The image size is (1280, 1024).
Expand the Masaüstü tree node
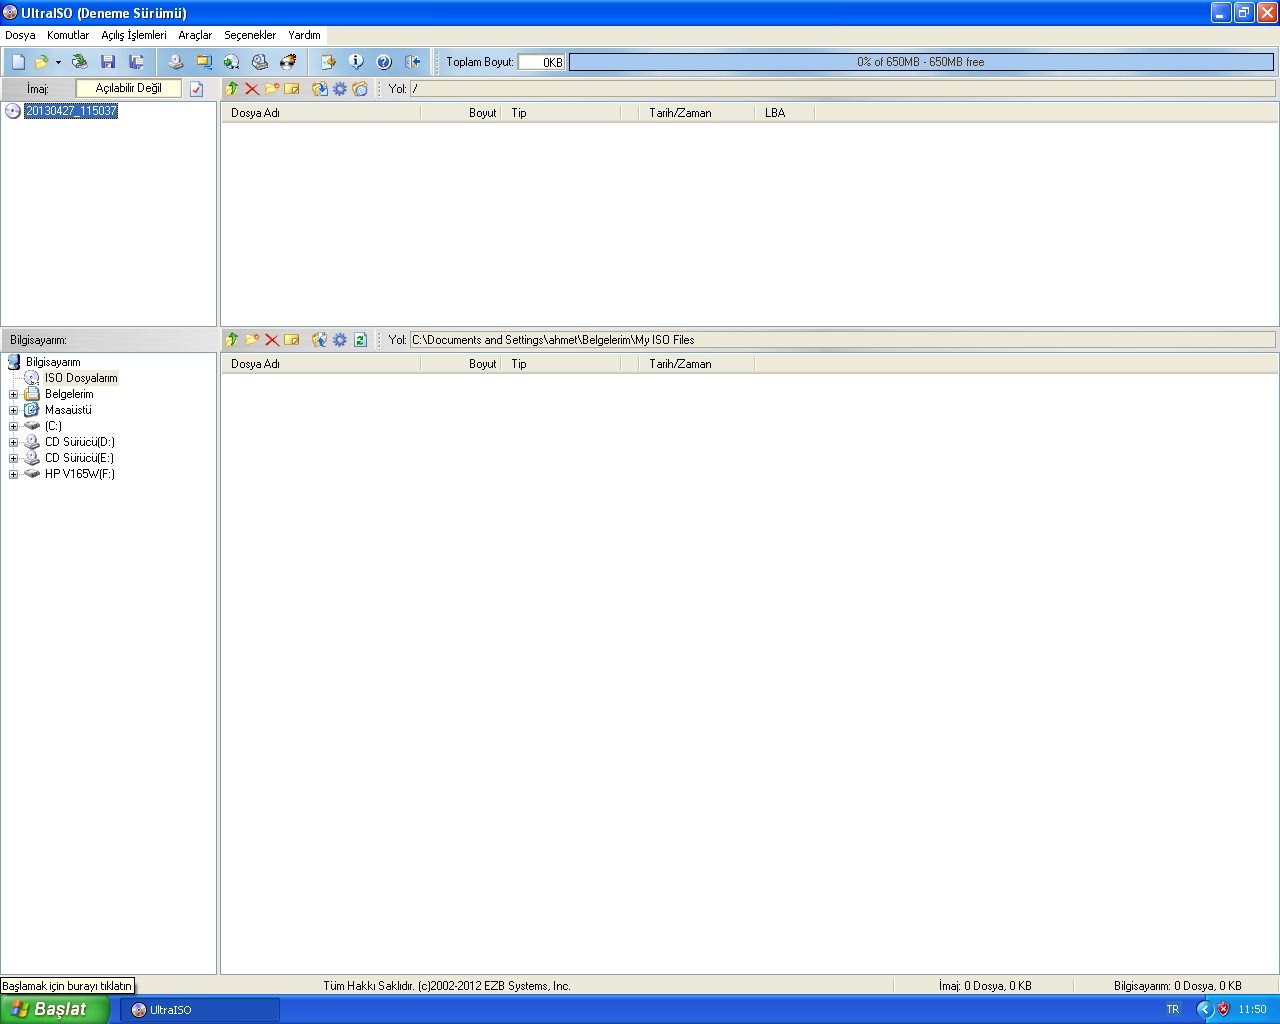(13, 410)
